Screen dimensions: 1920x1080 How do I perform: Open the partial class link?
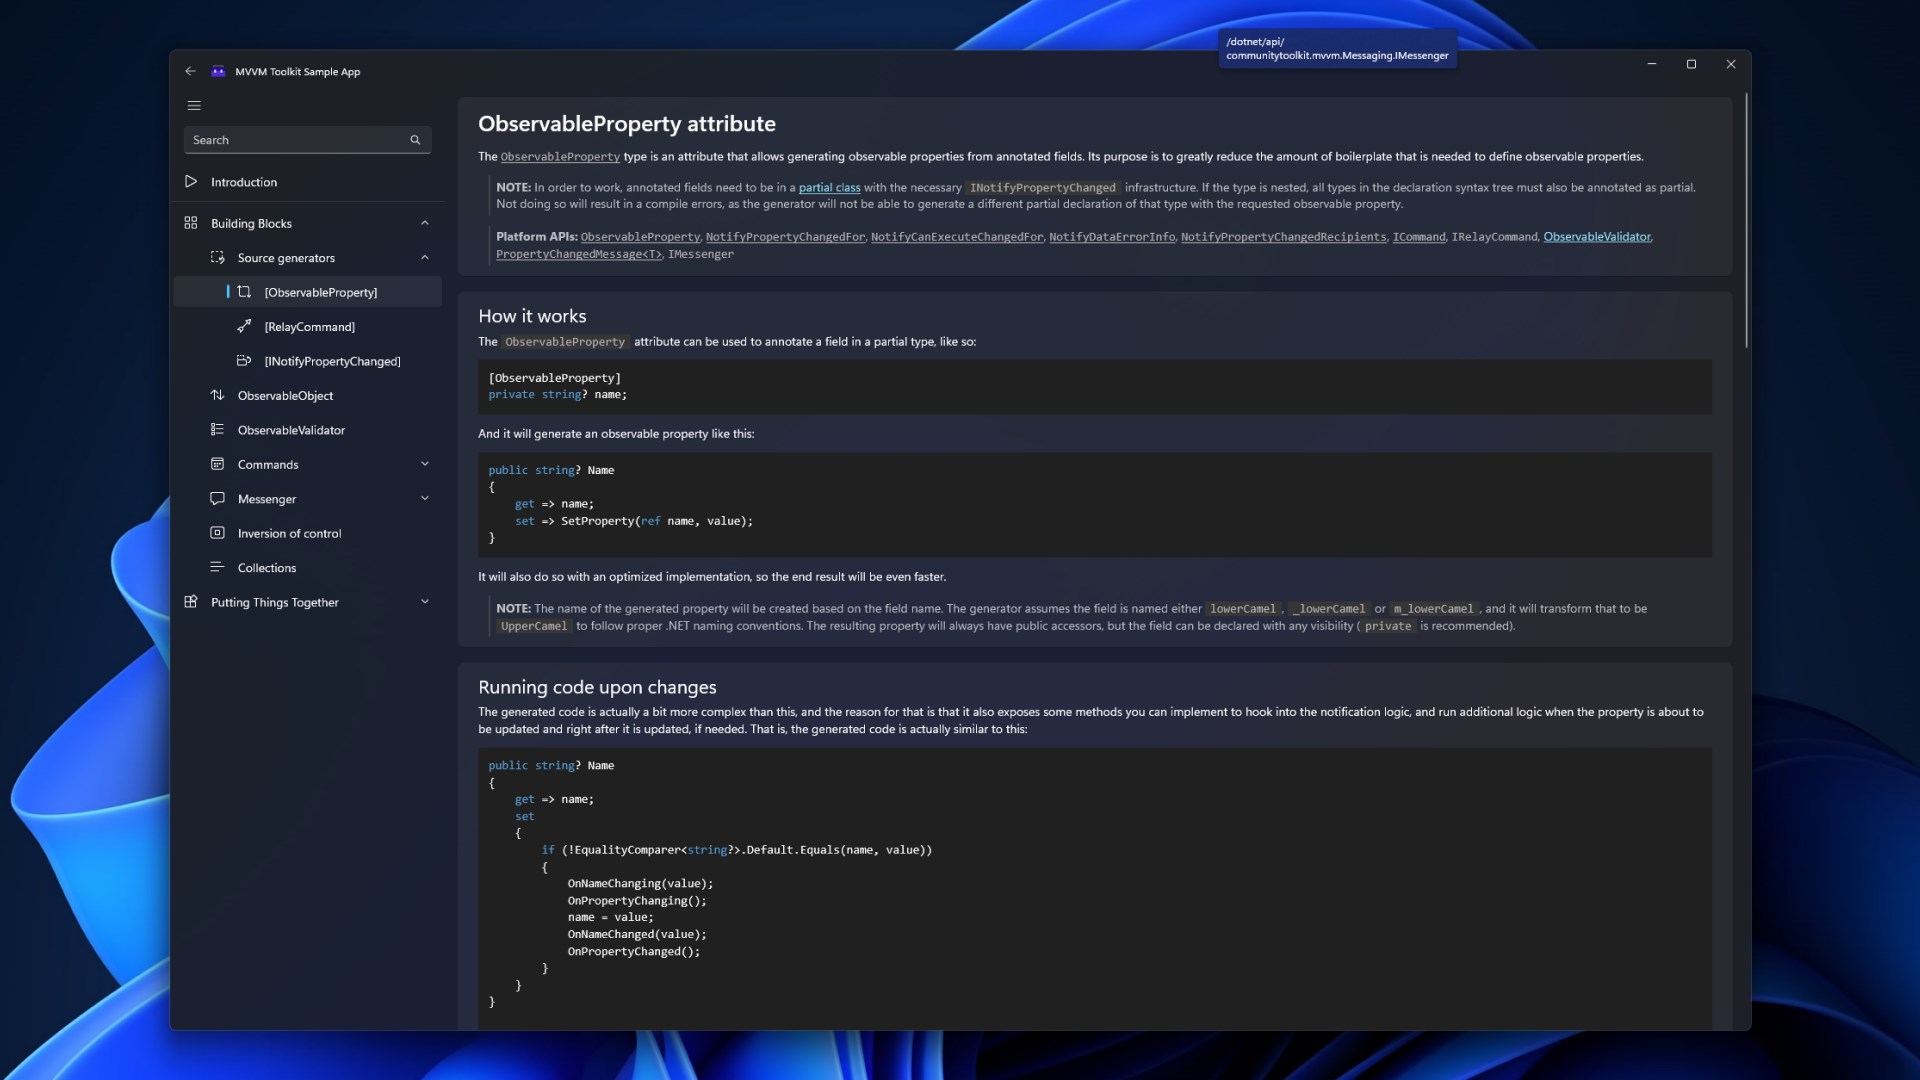point(829,188)
